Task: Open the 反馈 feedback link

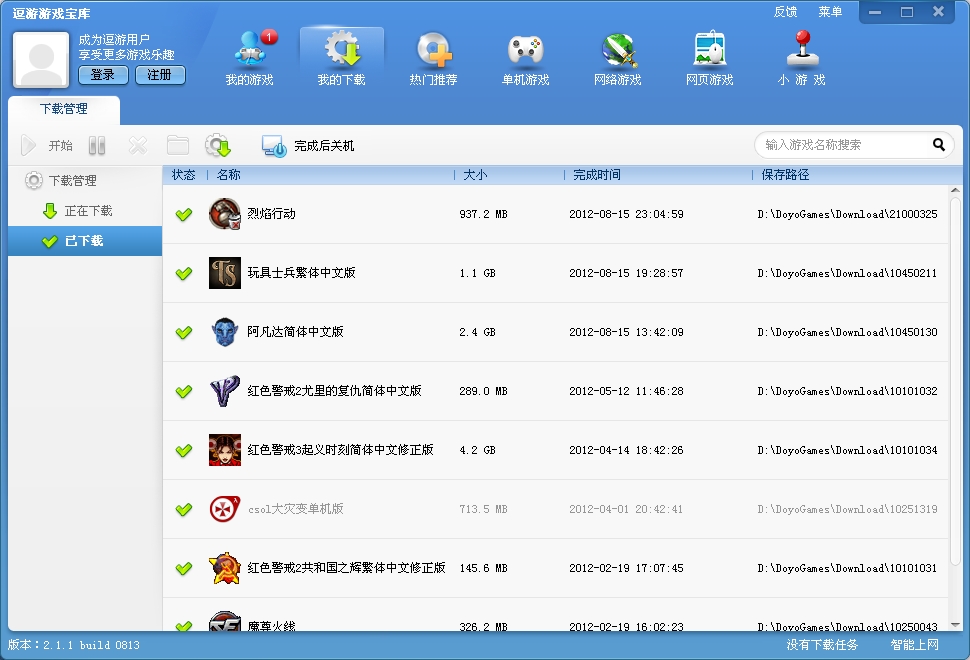Action: (x=785, y=12)
